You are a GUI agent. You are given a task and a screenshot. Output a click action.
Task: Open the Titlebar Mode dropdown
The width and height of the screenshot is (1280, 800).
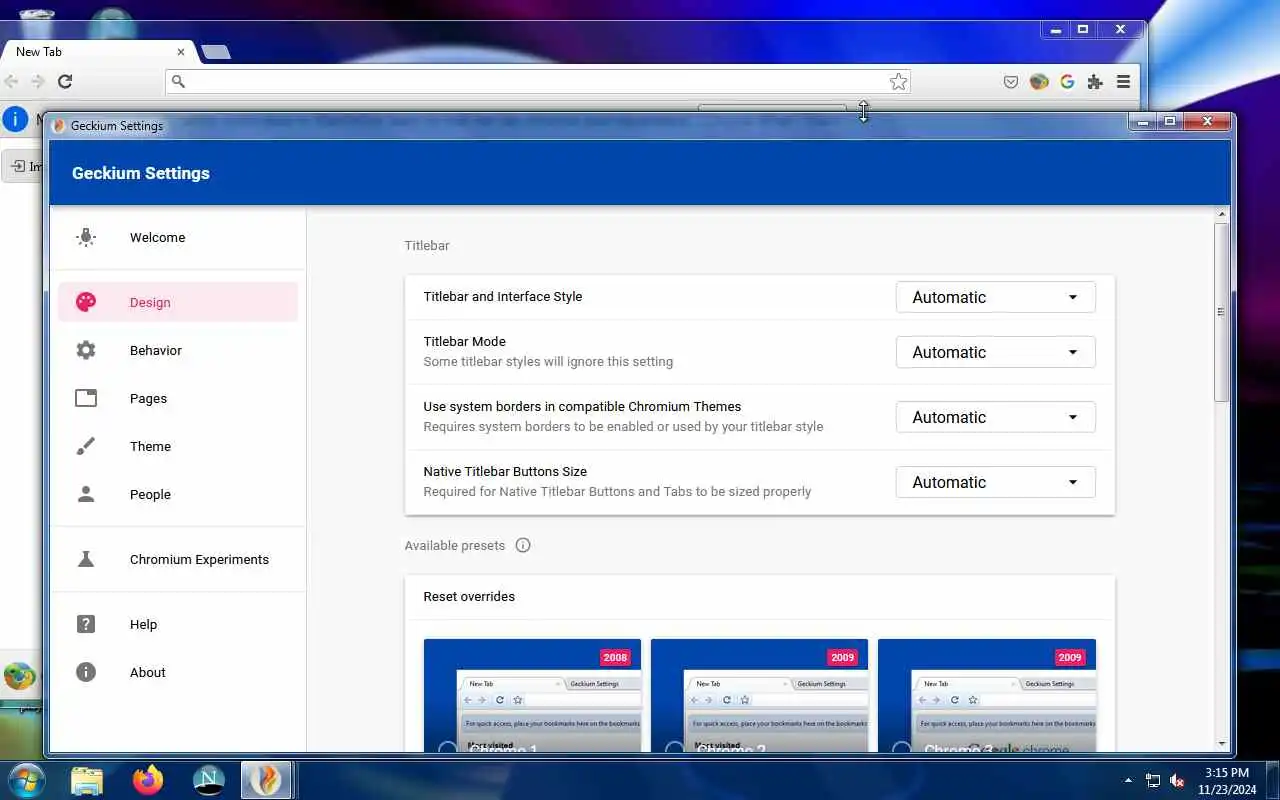point(995,352)
